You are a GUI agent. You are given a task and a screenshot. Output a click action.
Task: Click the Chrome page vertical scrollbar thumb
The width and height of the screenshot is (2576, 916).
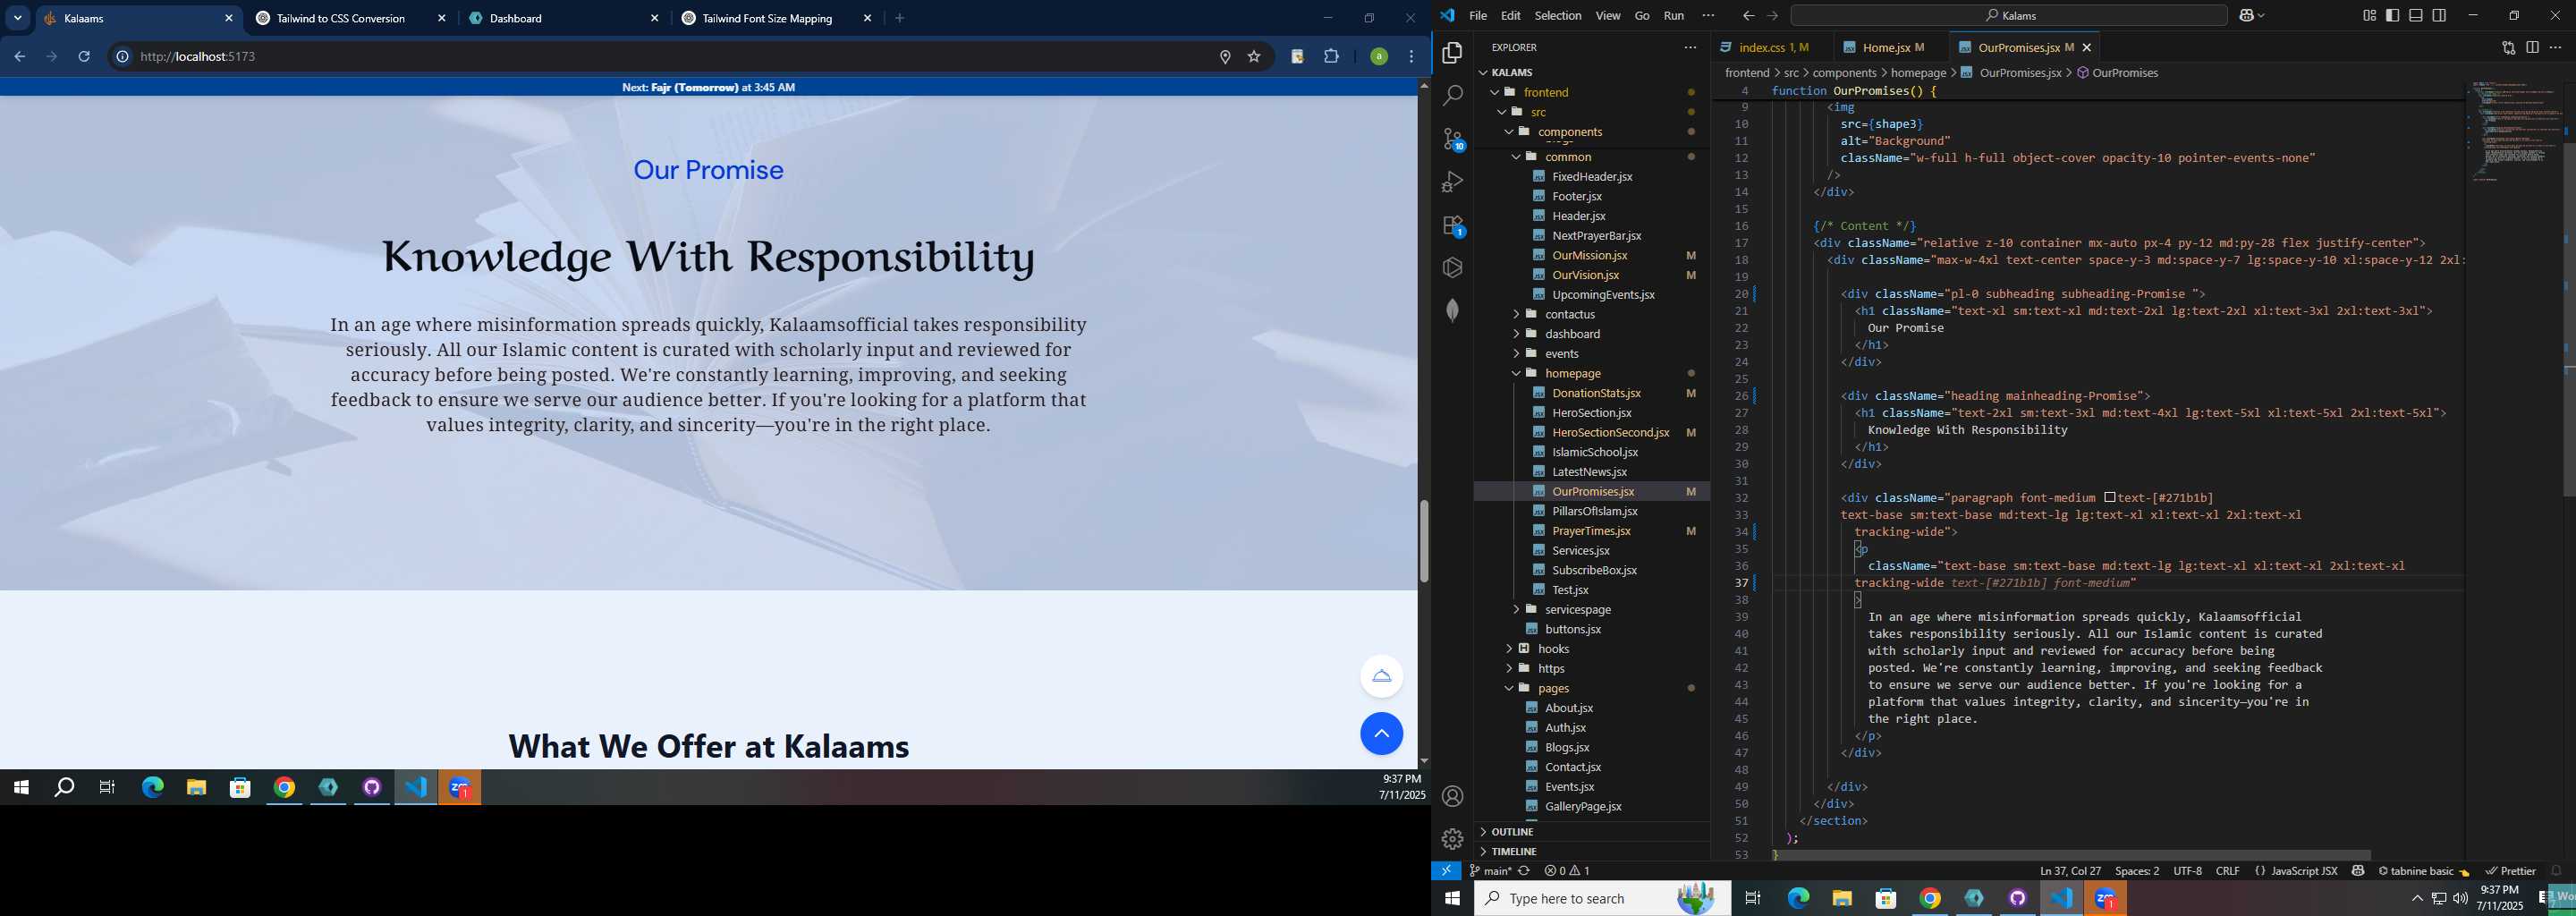1423,541
